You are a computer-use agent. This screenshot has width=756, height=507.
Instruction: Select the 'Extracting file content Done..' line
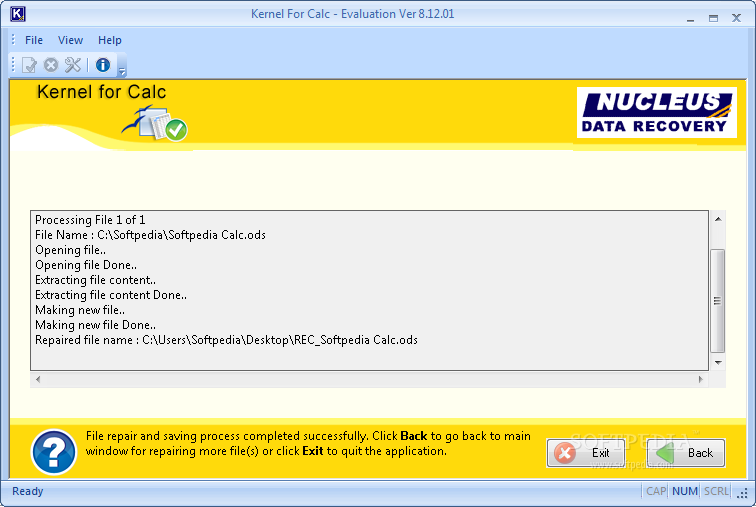[111, 294]
